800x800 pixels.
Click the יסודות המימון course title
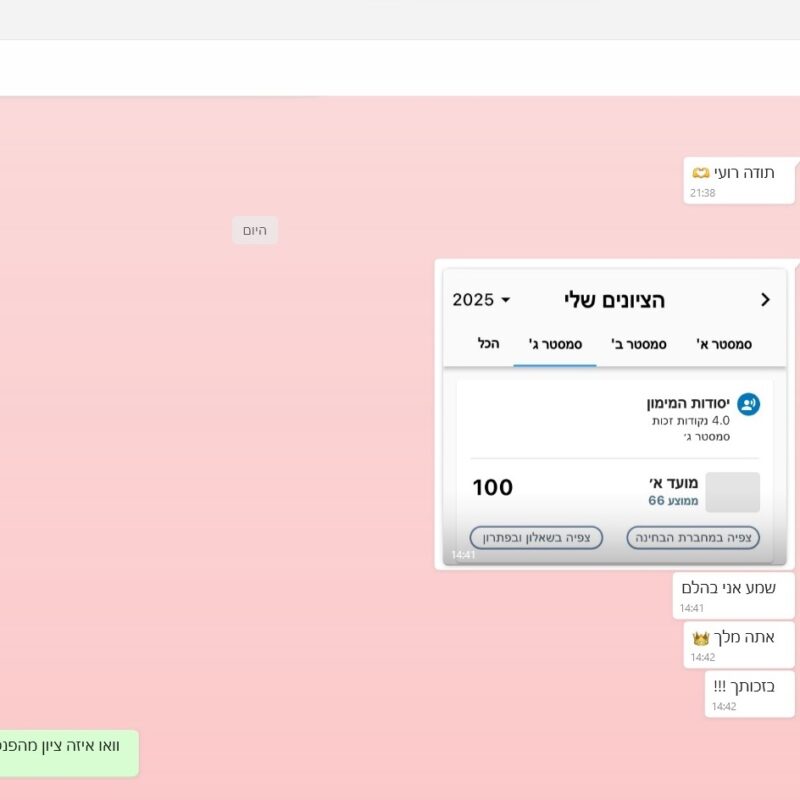coord(688,403)
